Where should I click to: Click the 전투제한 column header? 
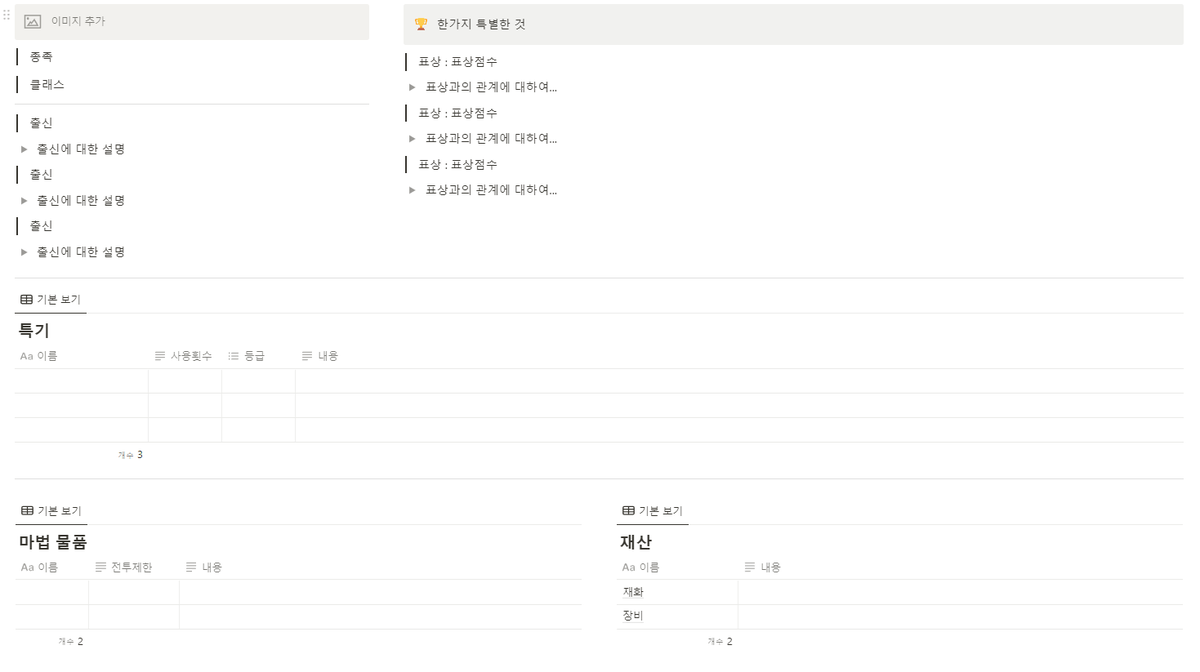point(134,567)
